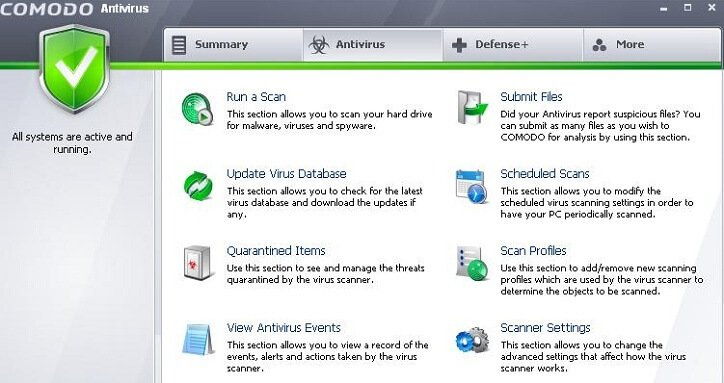Click the Scheduled Scans calendar clock icon
This screenshot has height=383, width=724.
[471, 186]
